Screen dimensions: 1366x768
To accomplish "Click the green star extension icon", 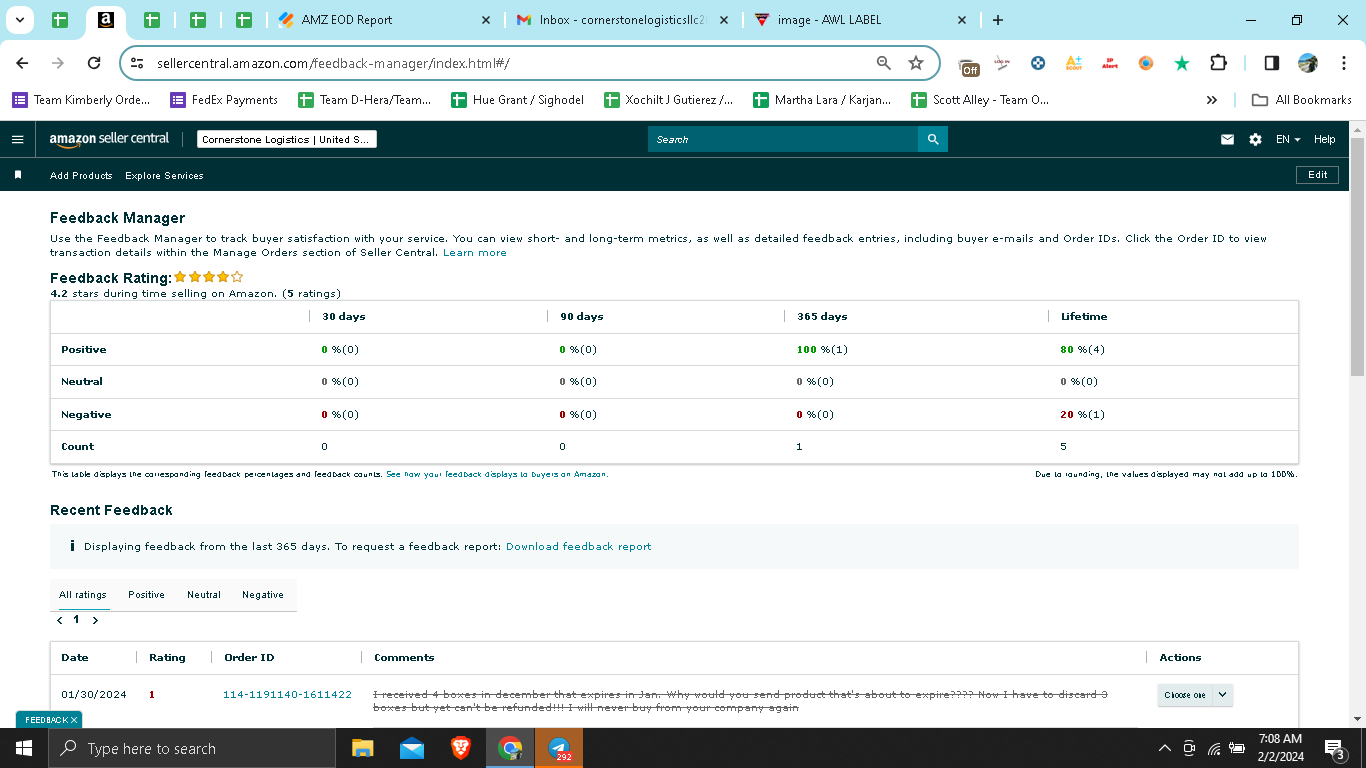I will (x=1182, y=63).
